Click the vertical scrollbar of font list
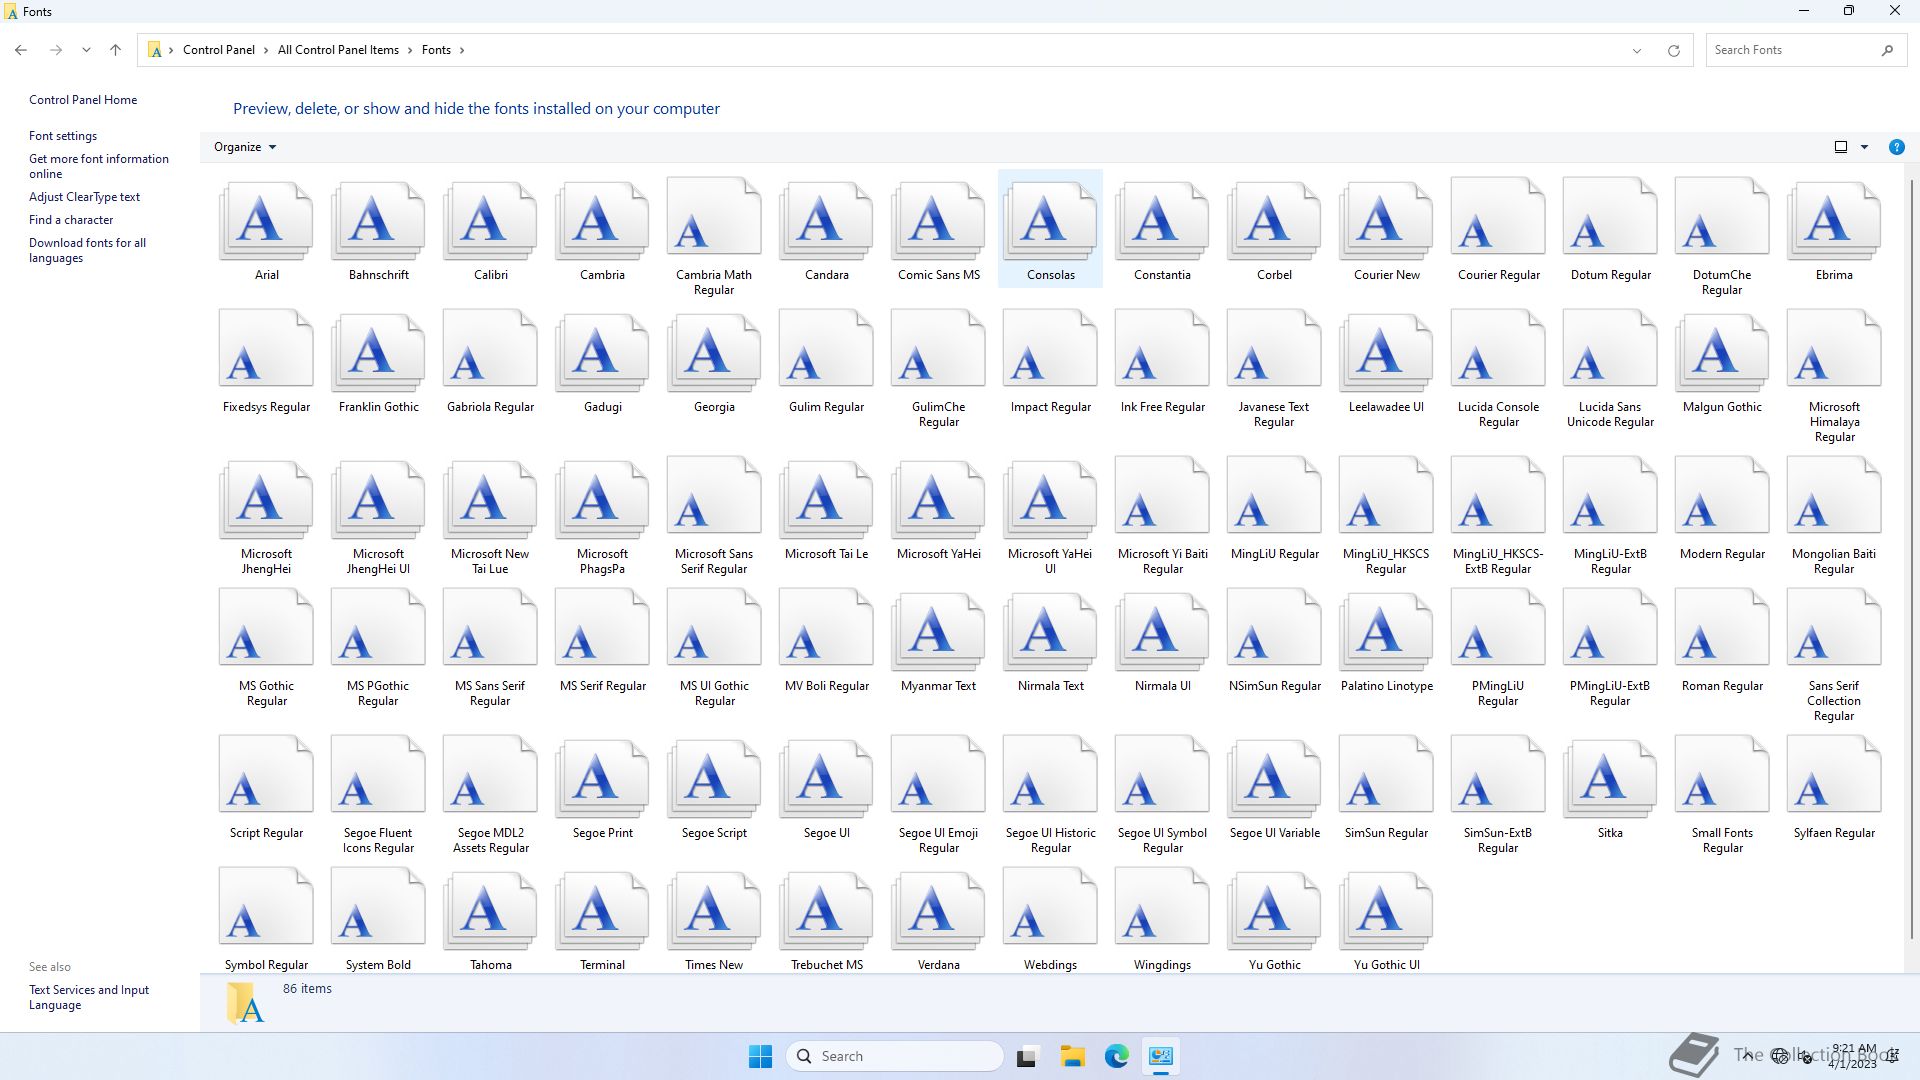The image size is (1920, 1080). click(1912, 560)
